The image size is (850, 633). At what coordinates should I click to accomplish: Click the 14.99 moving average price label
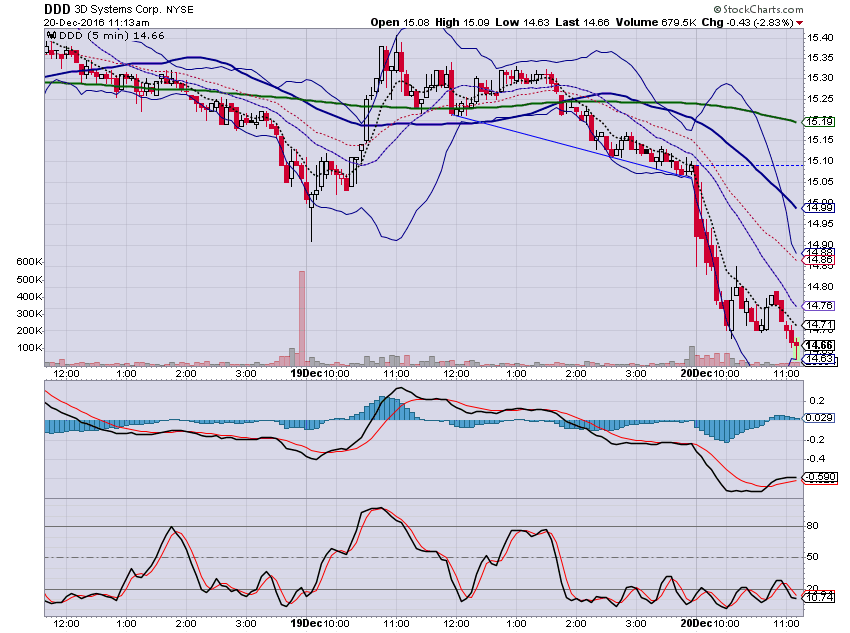pos(819,208)
